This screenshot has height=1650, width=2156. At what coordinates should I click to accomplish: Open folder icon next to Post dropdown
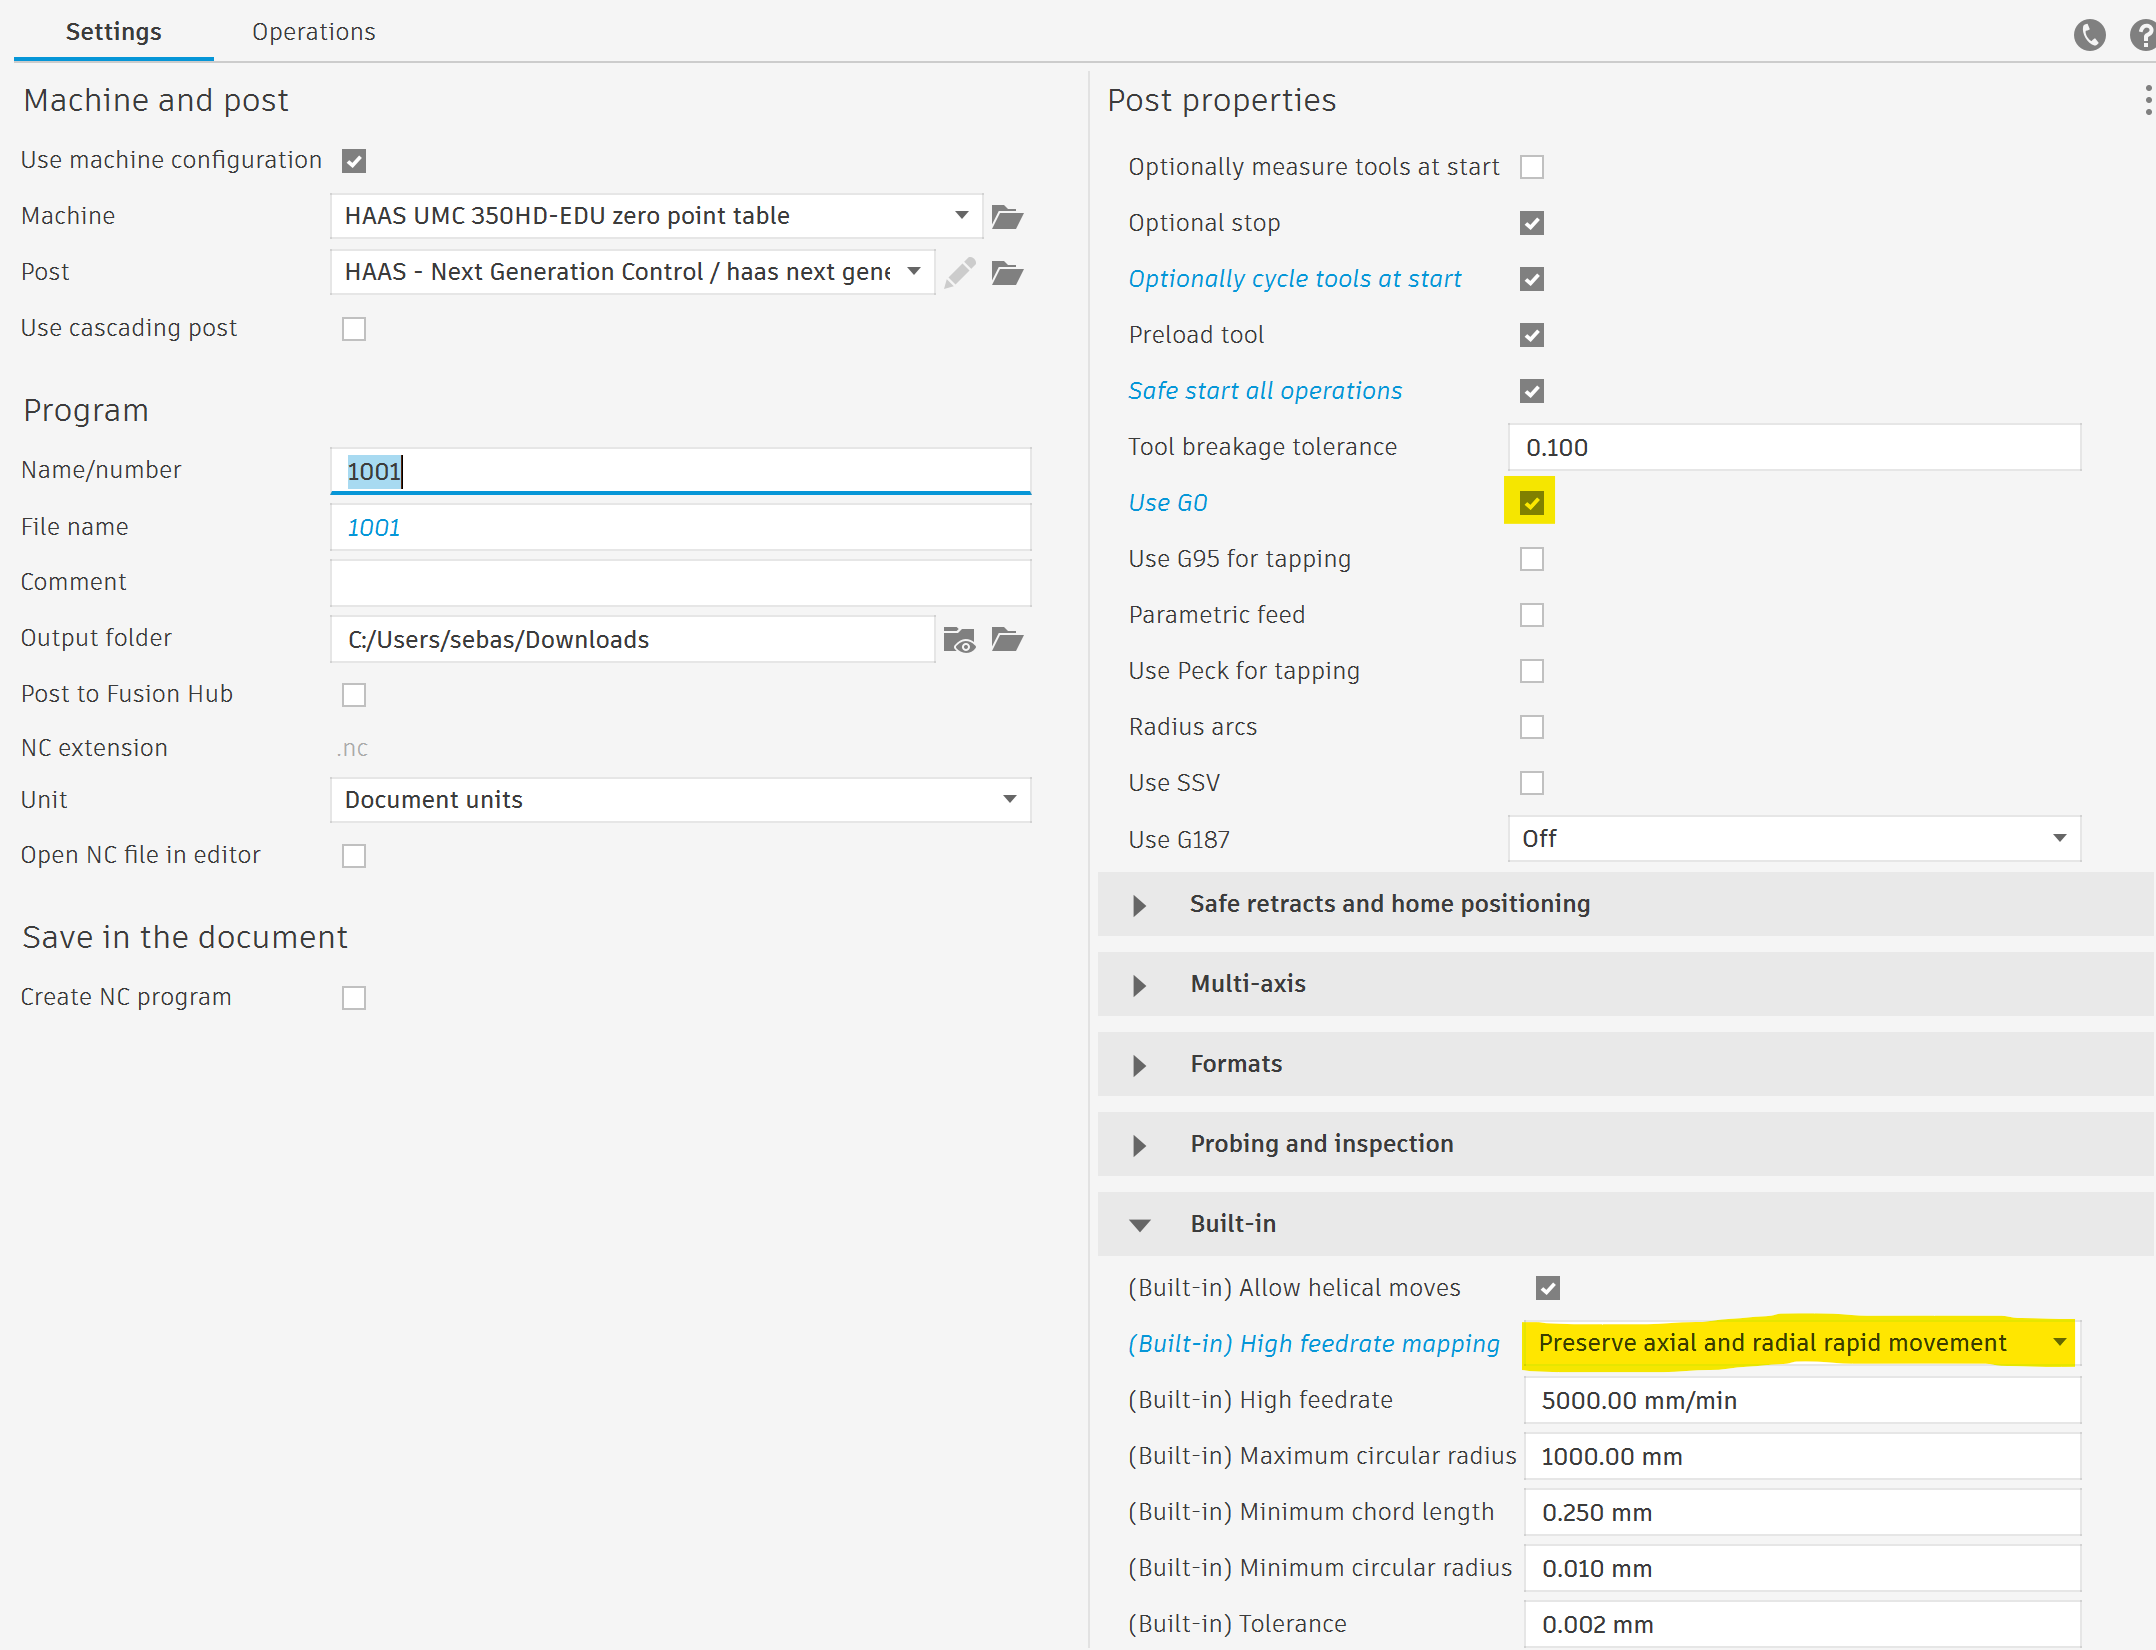click(x=1007, y=272)
